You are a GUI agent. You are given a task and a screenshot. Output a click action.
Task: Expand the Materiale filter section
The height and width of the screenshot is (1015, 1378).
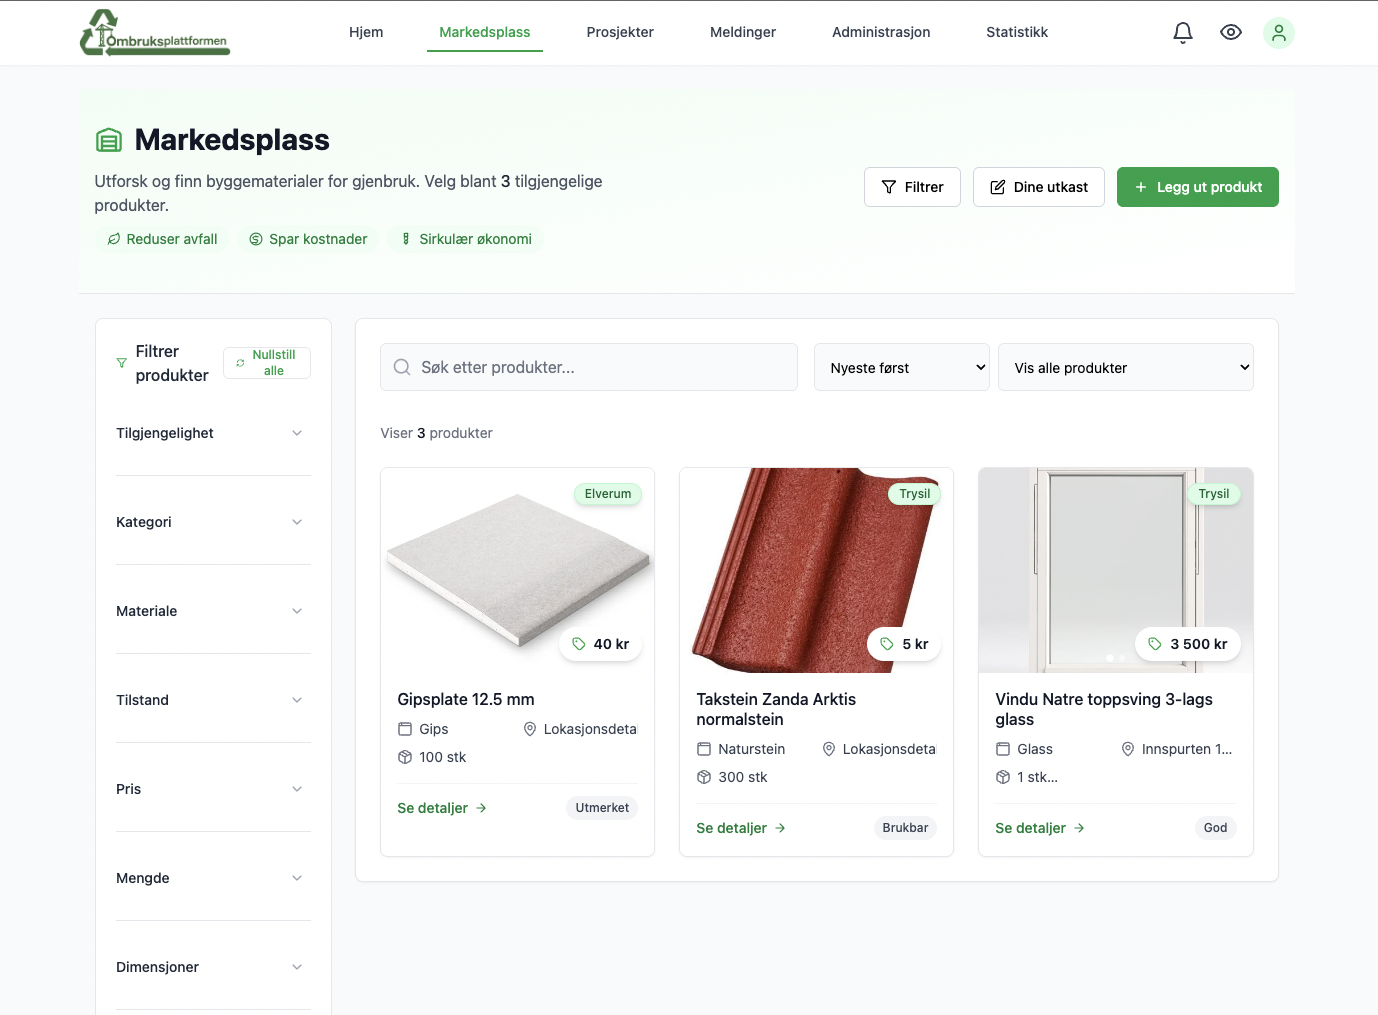213,611
